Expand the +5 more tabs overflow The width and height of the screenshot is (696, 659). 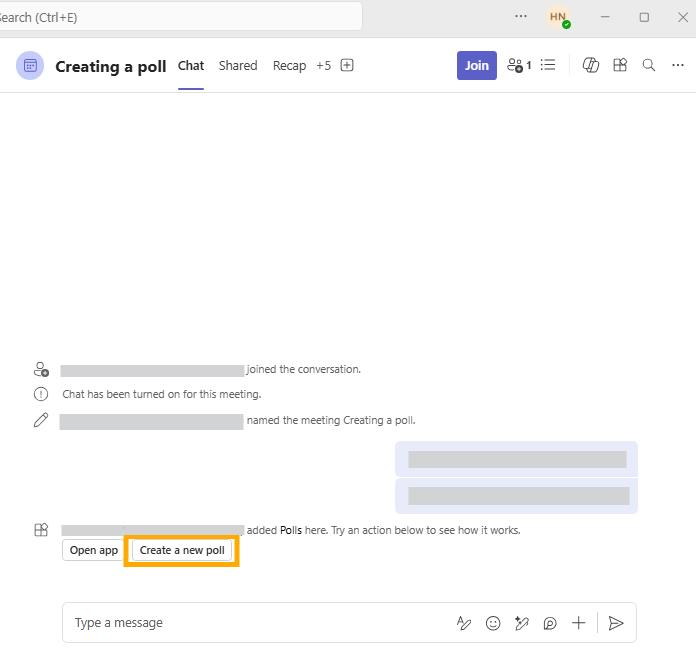[323, 66]
